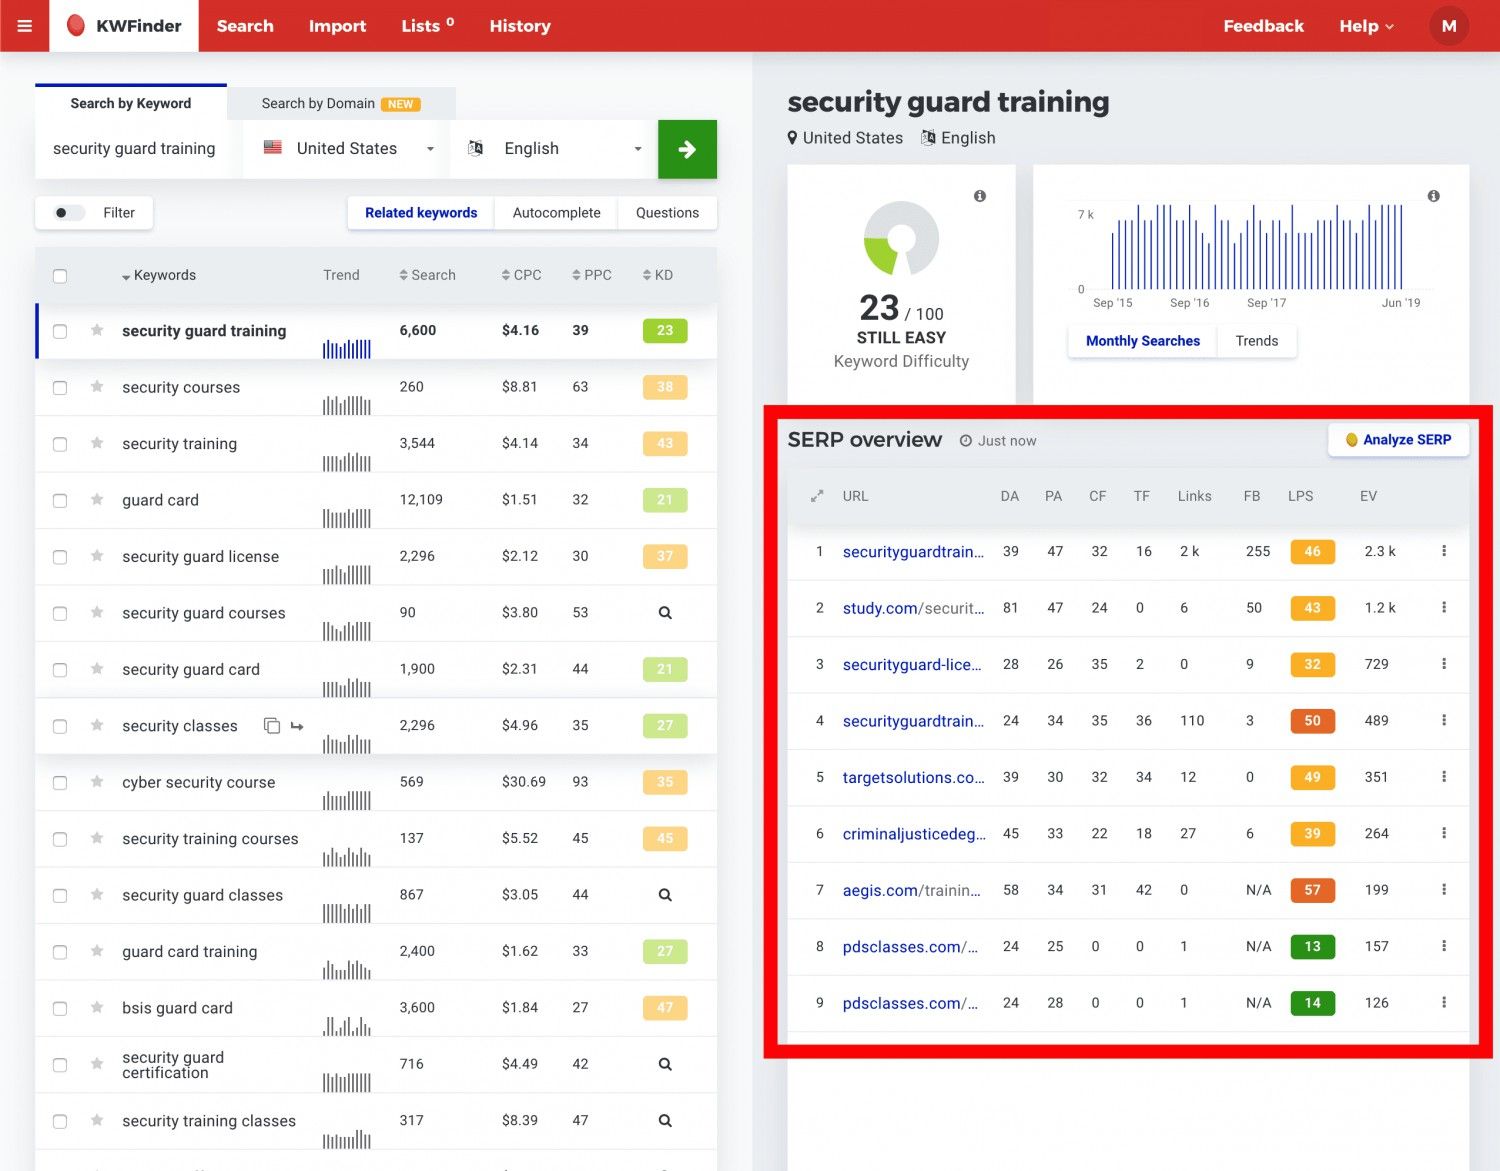This screenshot has width=1500, height=1171.
Task: Copy the security classes keyword
Action: coord(271,726)
